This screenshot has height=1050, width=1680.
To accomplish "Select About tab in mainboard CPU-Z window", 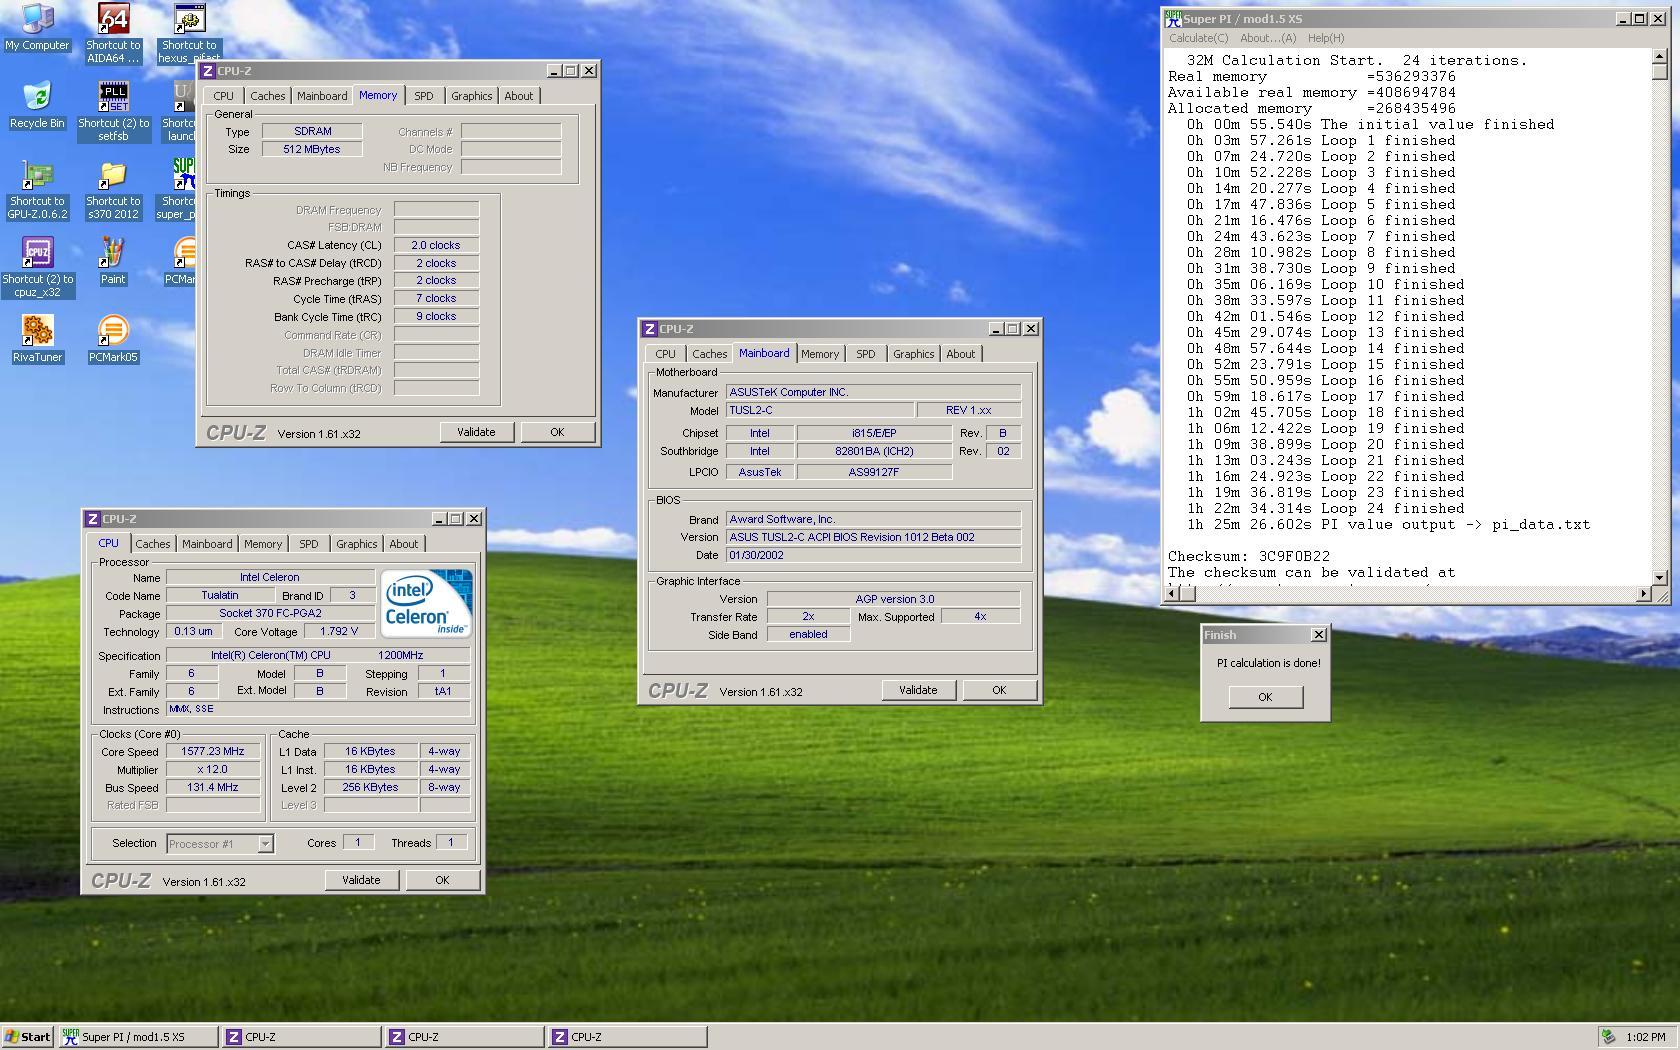I will (x=960, y=354).
